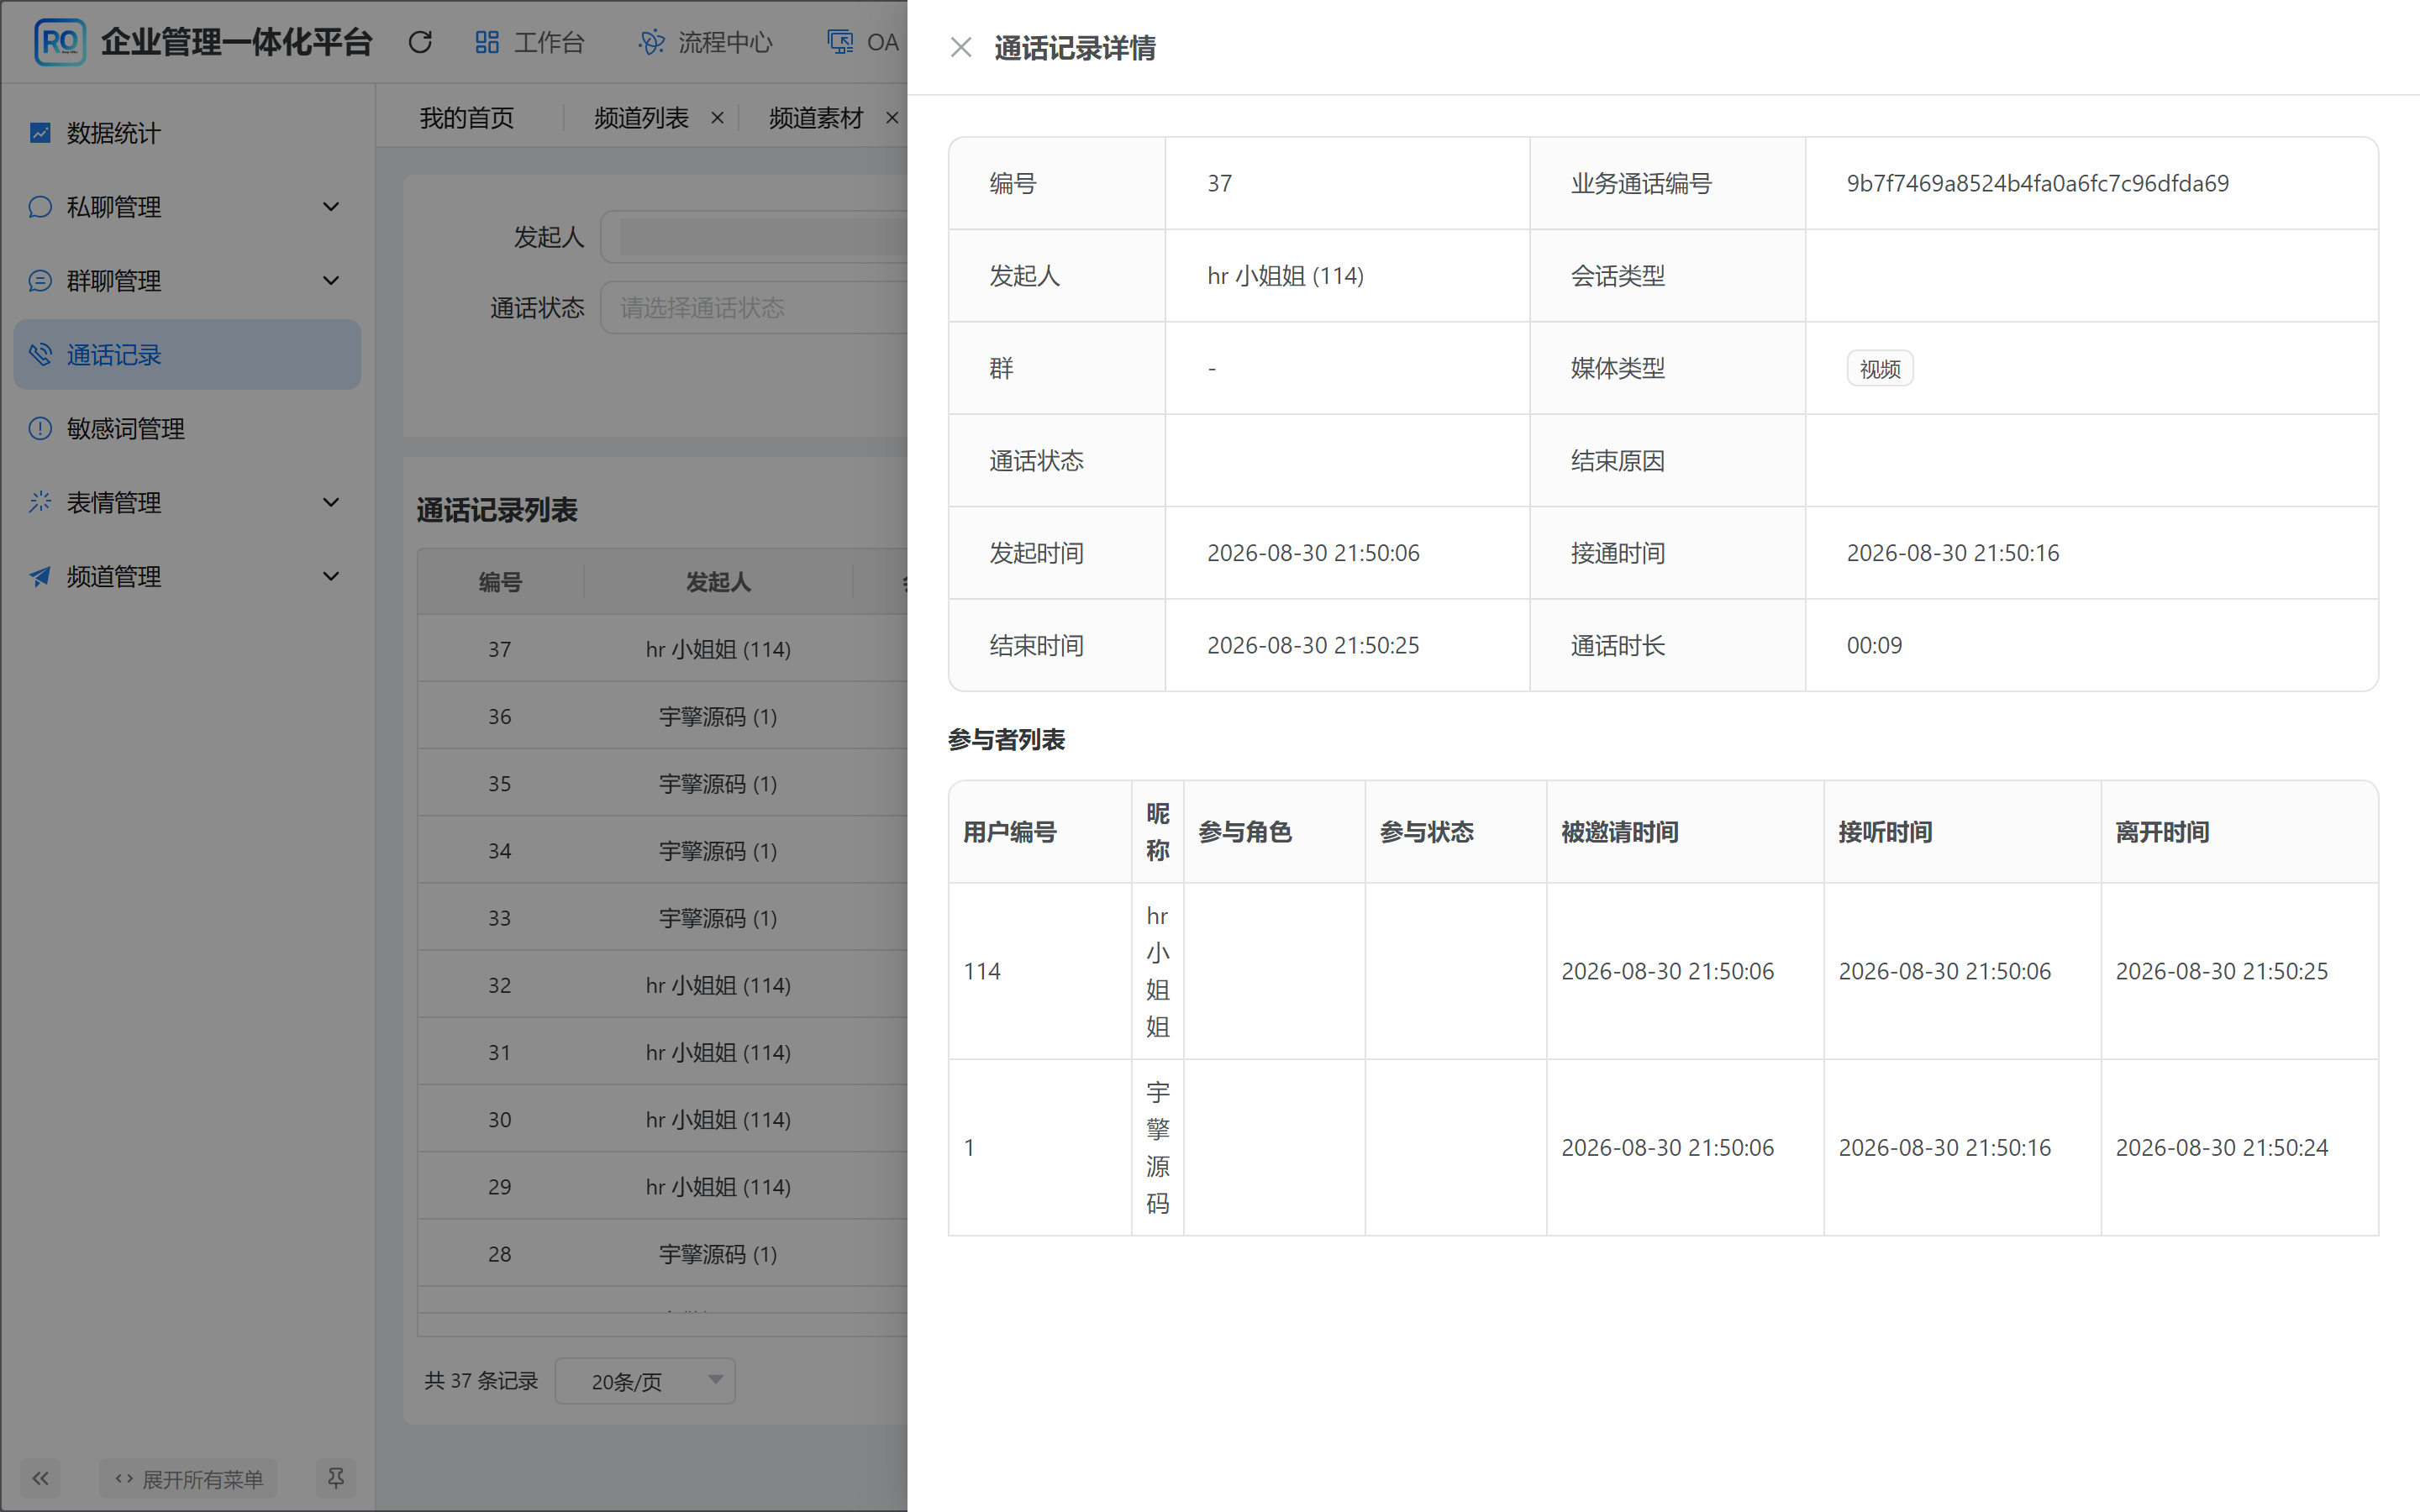Expand the 表情管理 submenu chevron
The width and height of the screenshot is (2420, 1512).
331,503
